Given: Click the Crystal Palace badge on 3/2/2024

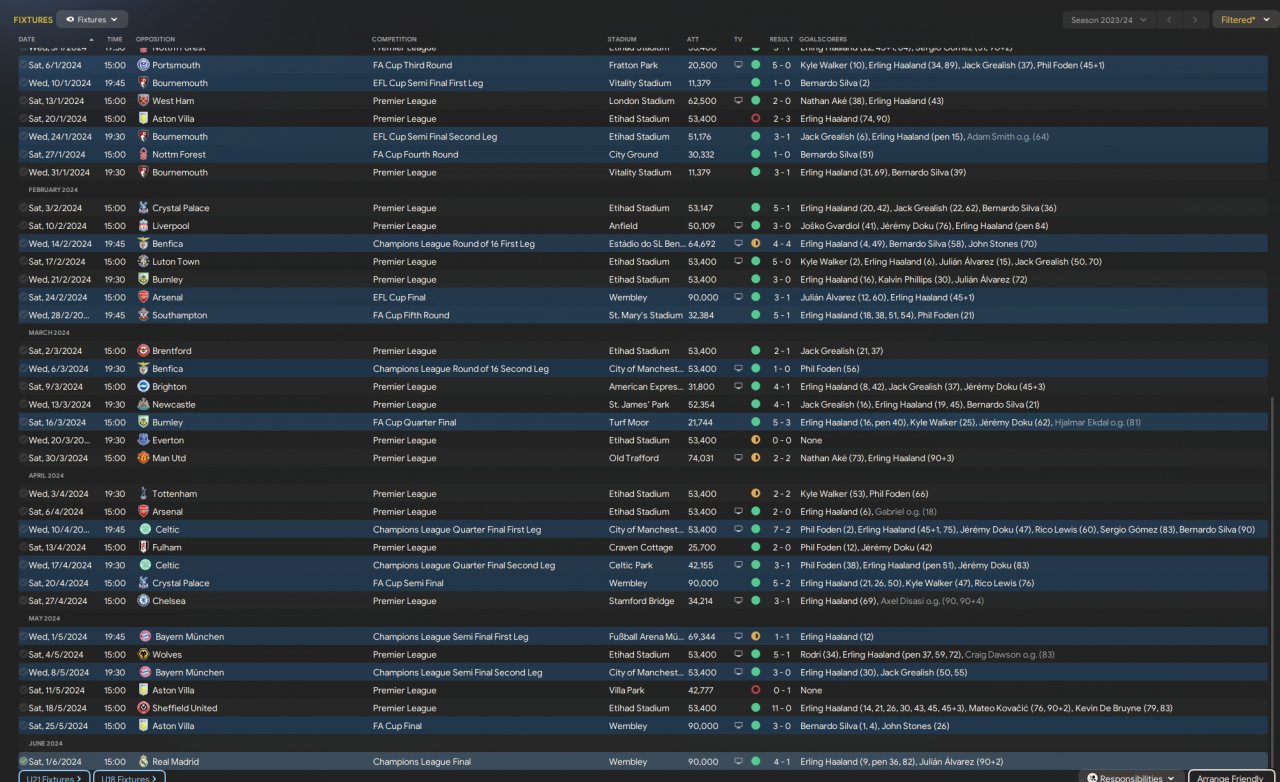Looking at the screenshot, I should coord(143,208).
